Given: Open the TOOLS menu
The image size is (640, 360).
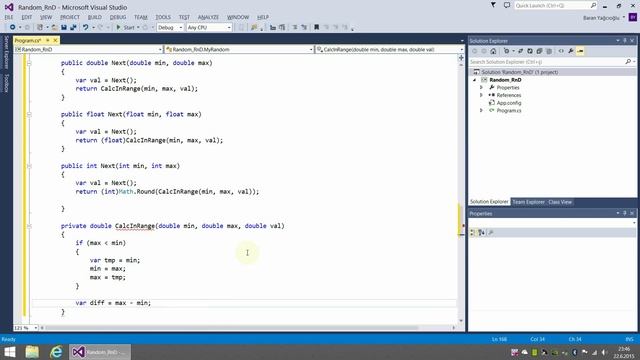Looking at the screenshot, I should point(163,17).
